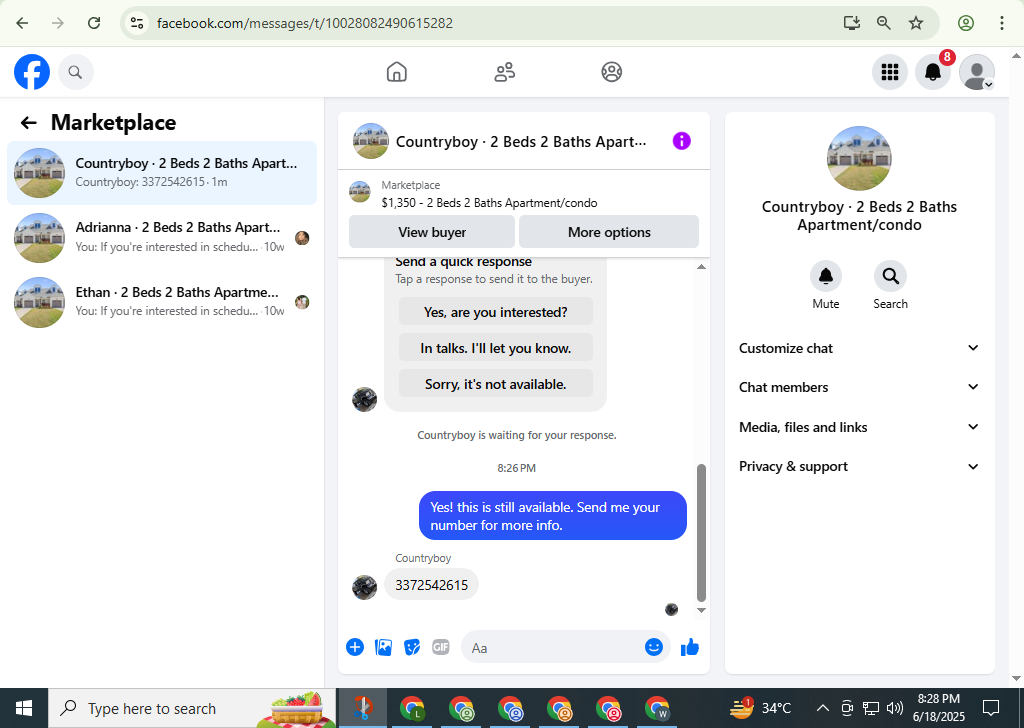Open Facebook search magnifier
Image resolution: width=1024 pixels, height=728 pixels.
click(76, 72)
